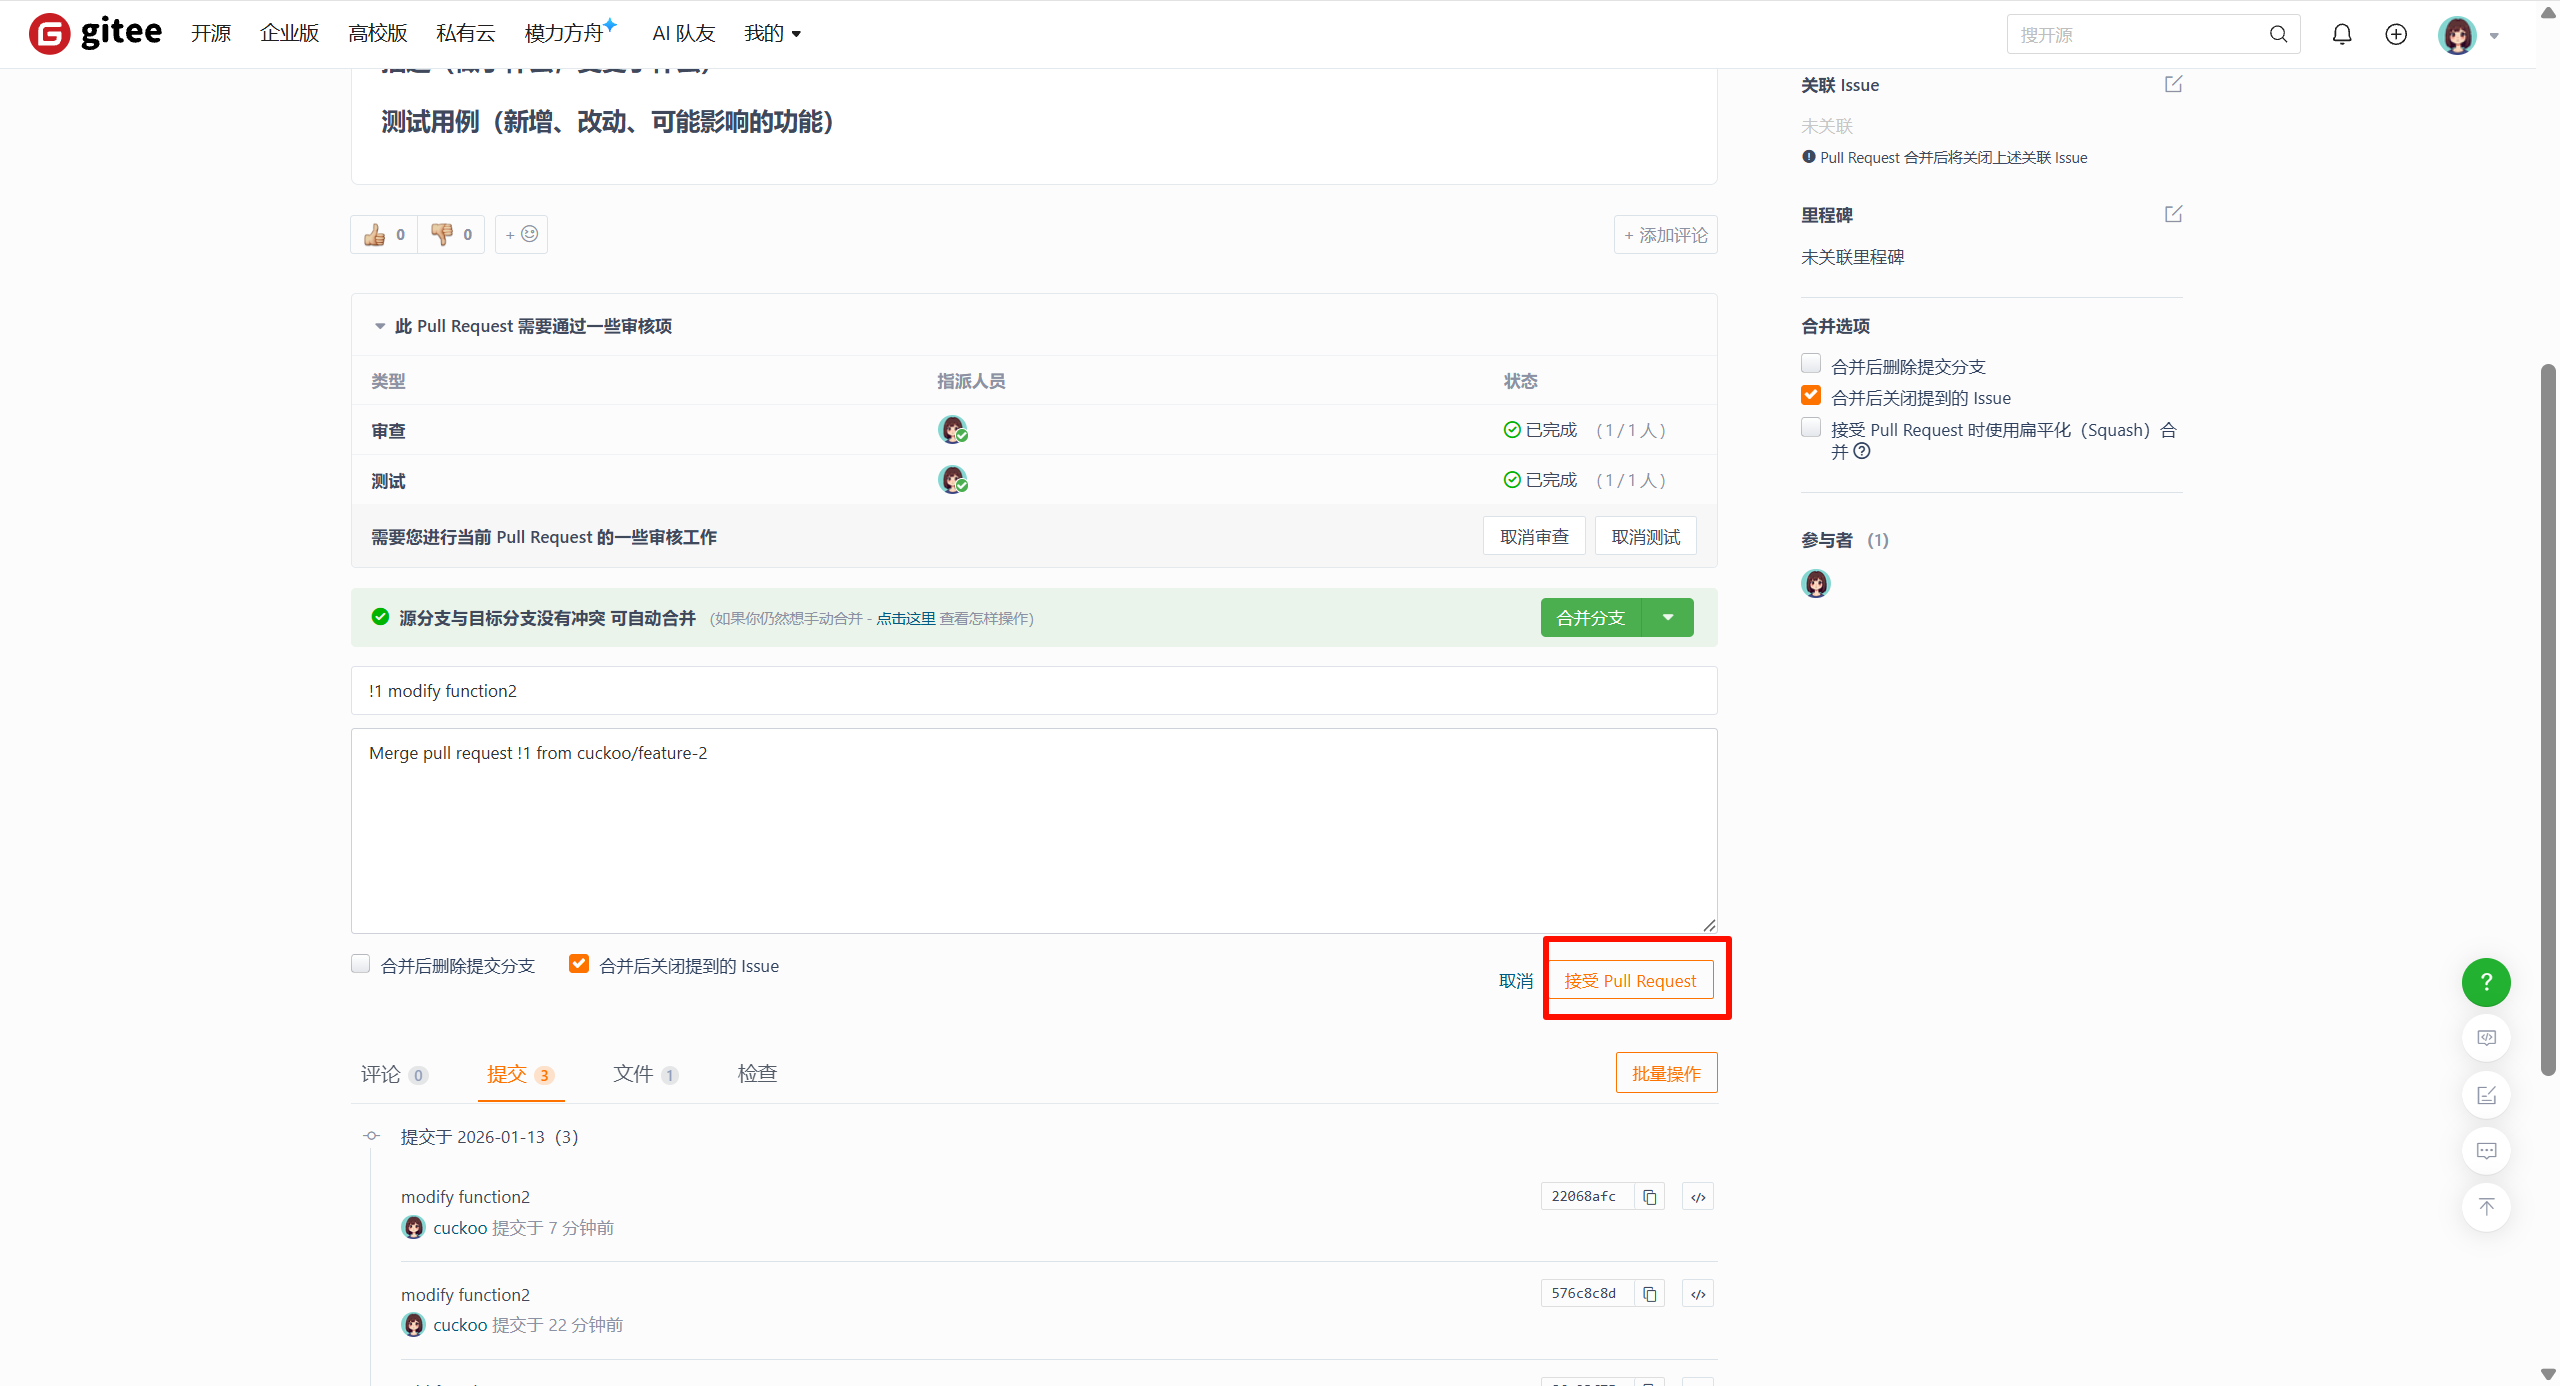
Task: Click the plus circle create icon
Action: 2396,35
